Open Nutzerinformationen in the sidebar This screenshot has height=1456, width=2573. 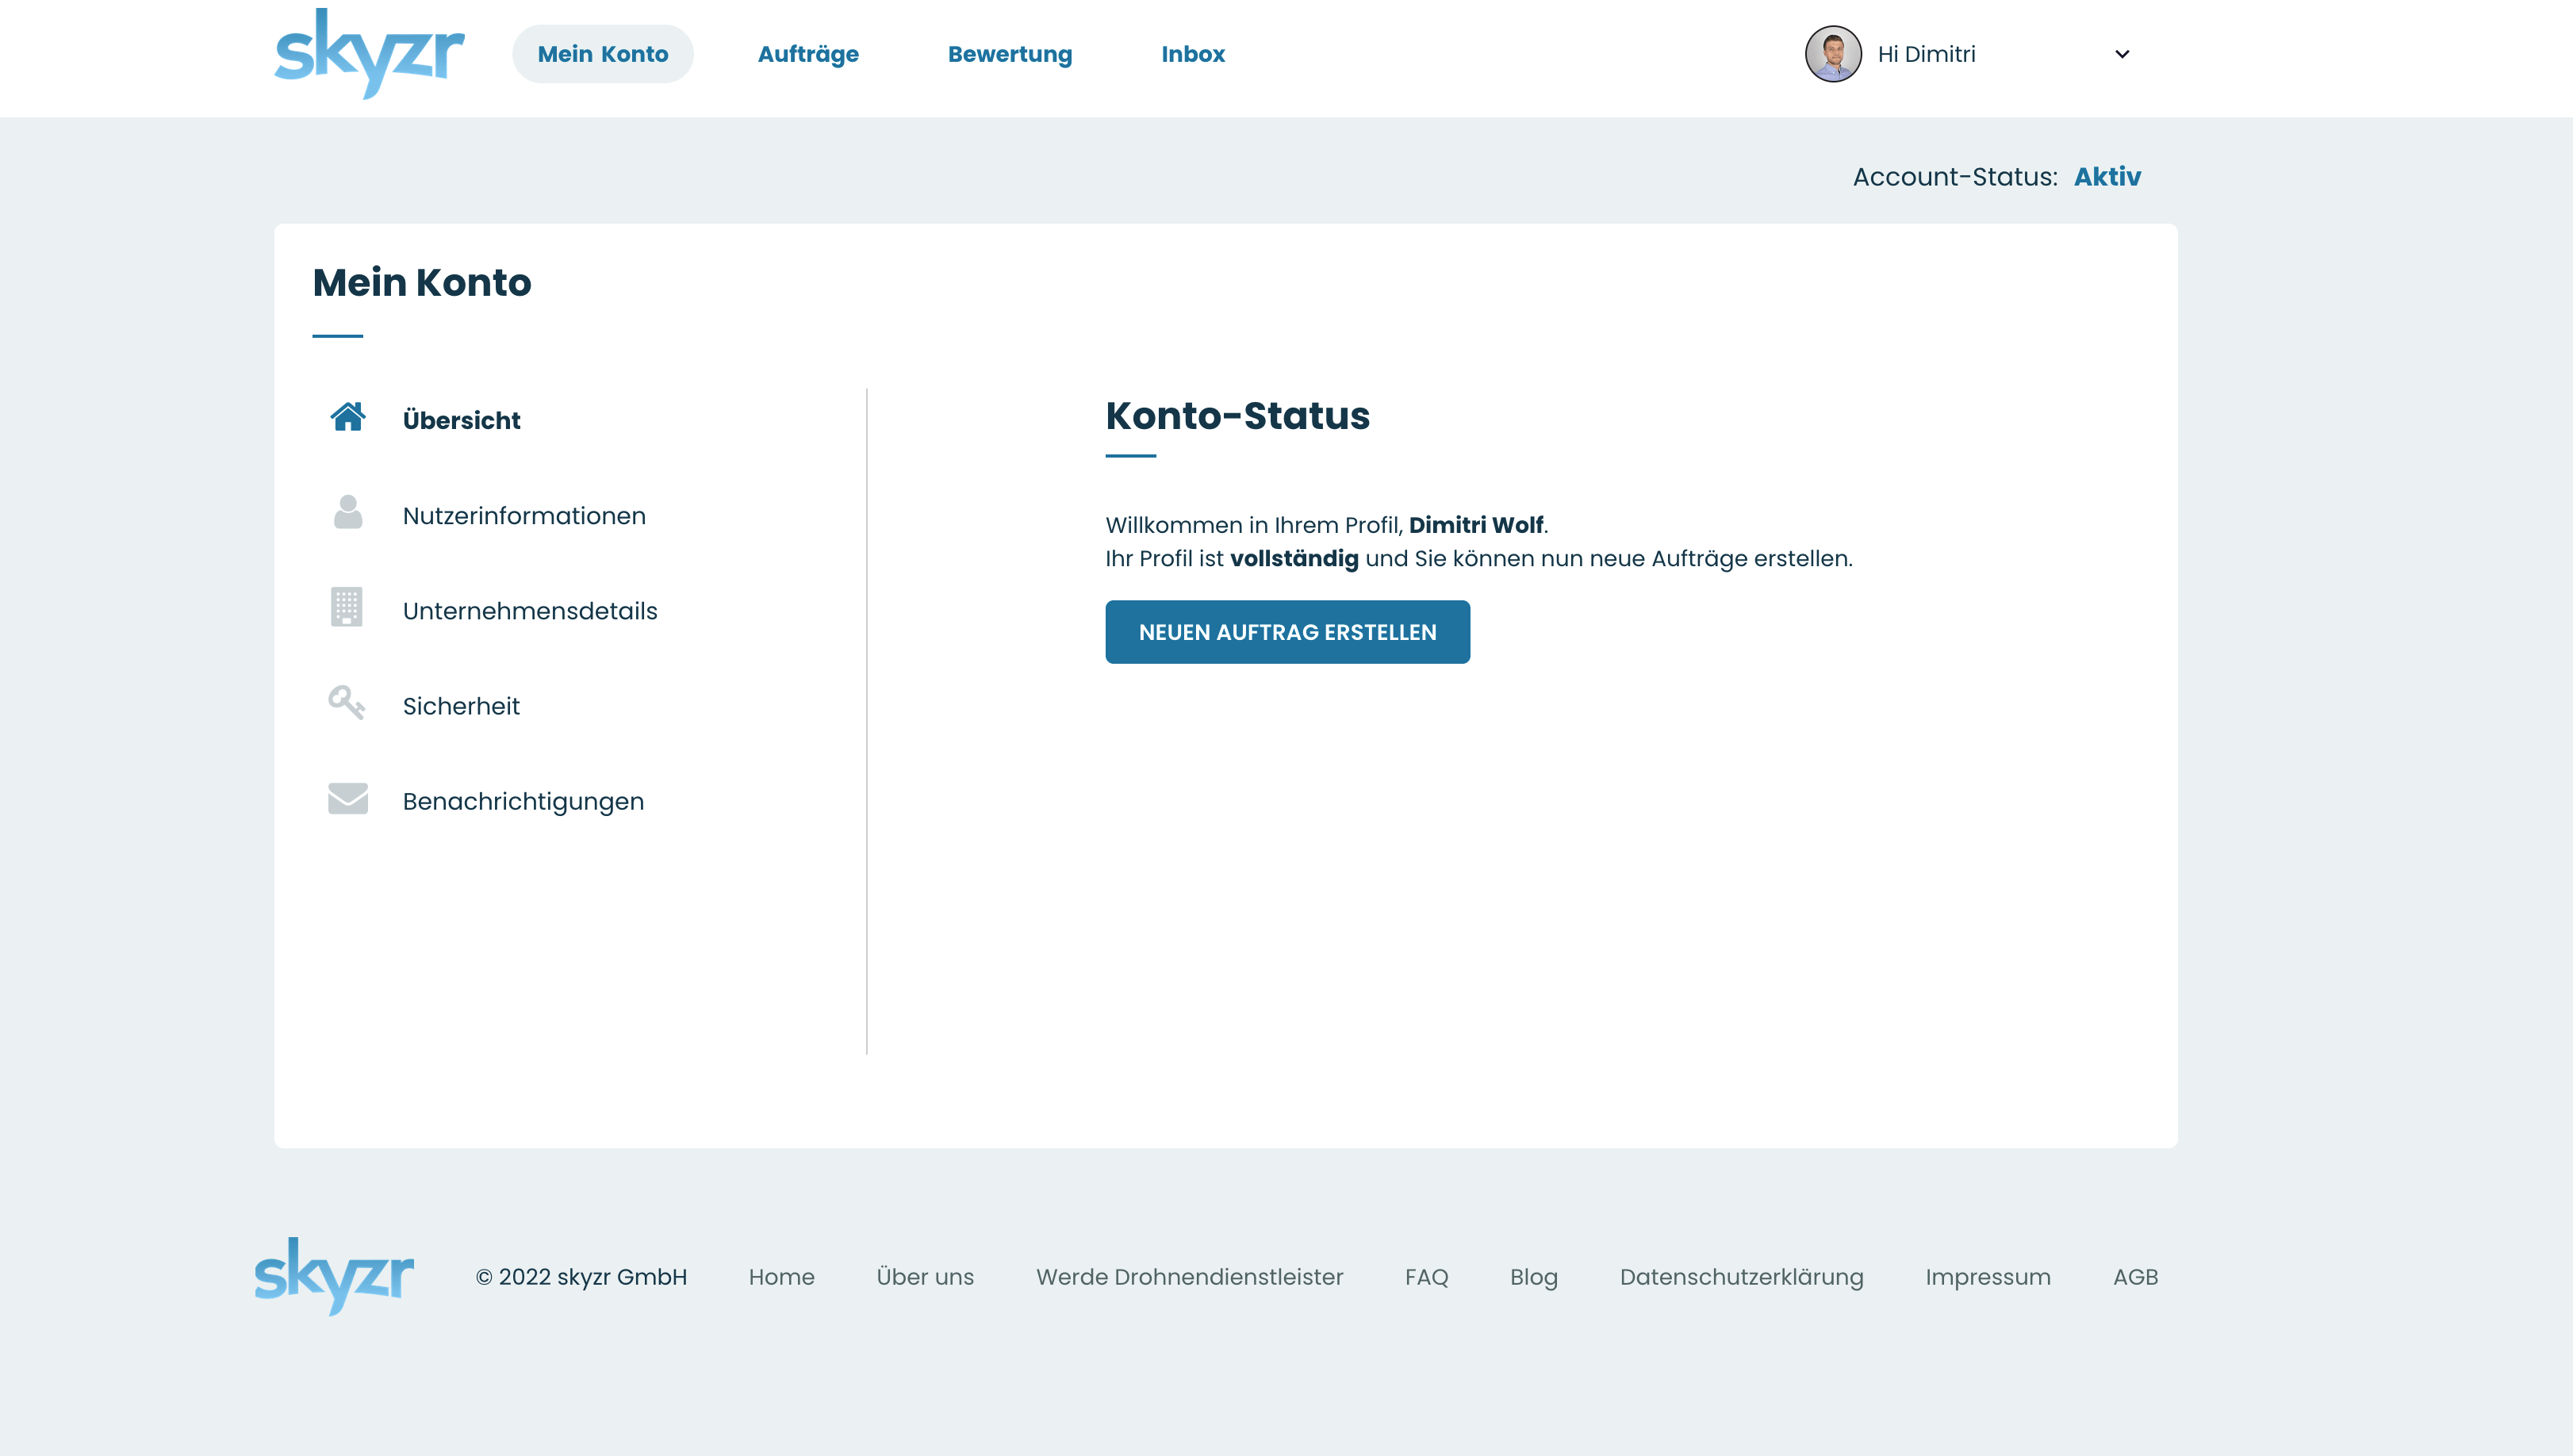[x=524, y=516]
